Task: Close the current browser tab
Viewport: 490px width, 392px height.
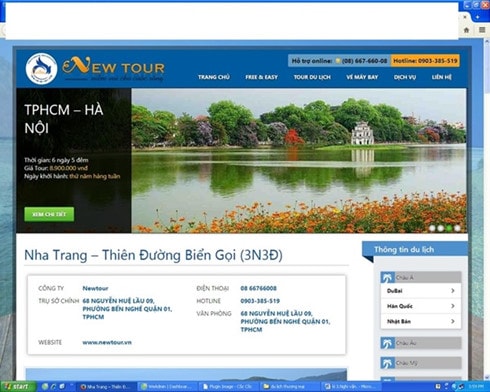Action: (465, 17)
